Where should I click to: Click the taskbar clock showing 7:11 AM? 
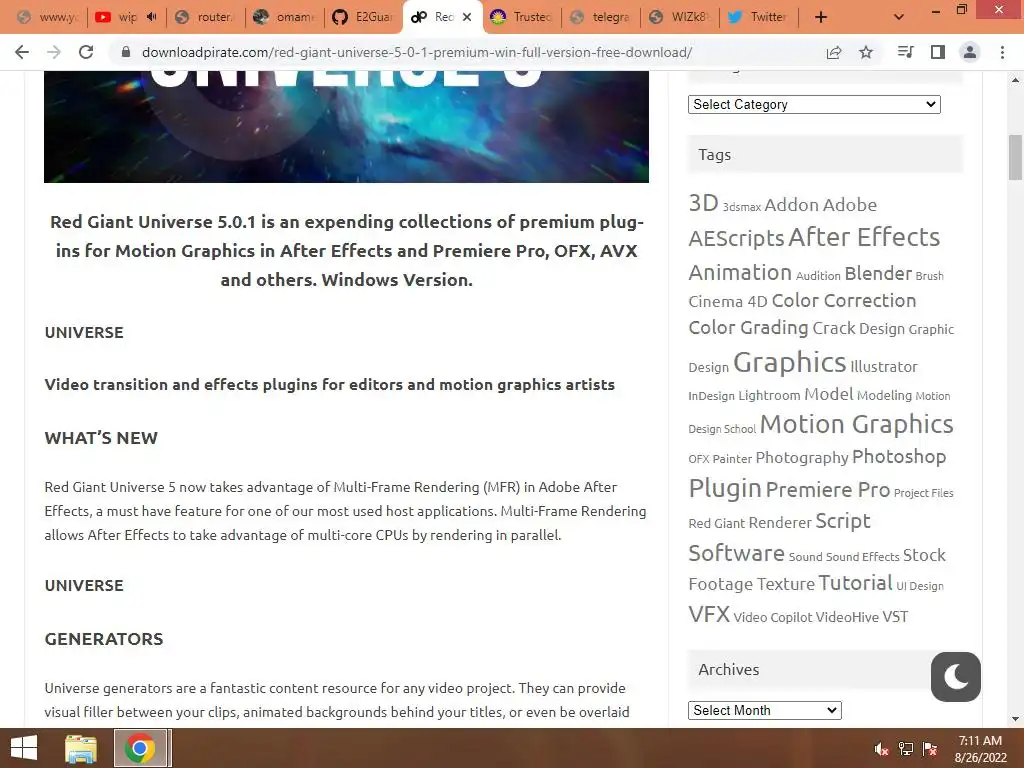(980, 749)
